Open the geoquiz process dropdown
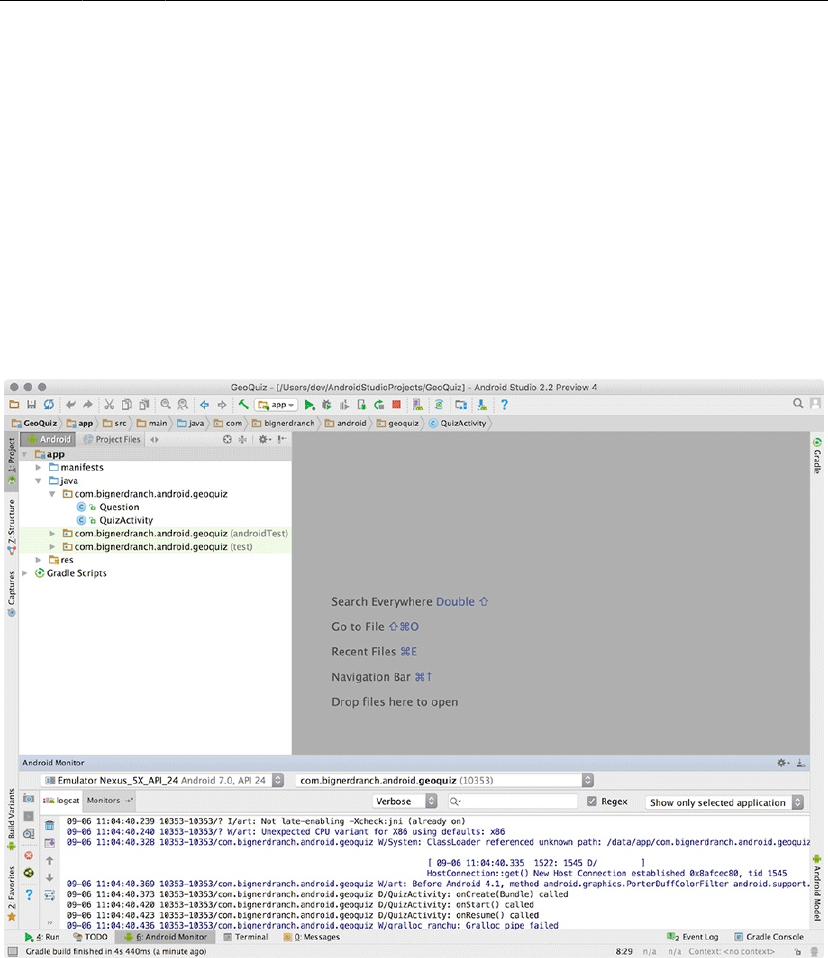The height and width of the screenshot is (958, 828). 444,780
